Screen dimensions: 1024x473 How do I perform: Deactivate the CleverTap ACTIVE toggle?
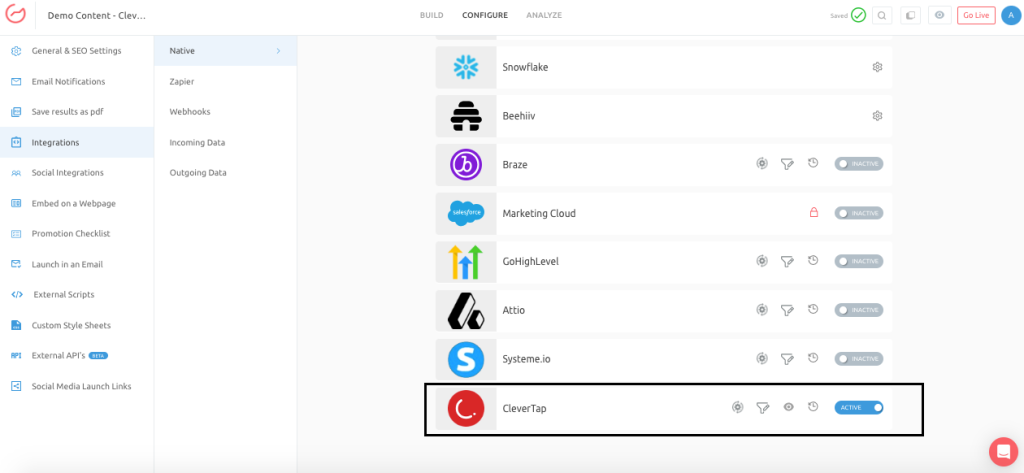coord(859,408)
